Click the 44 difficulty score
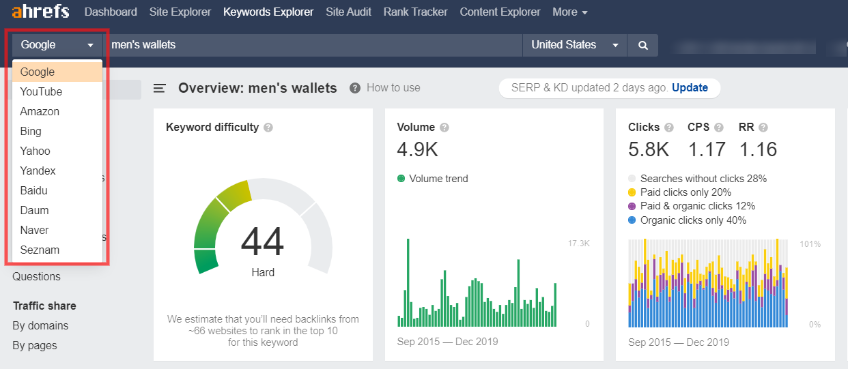This screenshot has width=848, height=369. click(x=262, y=242)
